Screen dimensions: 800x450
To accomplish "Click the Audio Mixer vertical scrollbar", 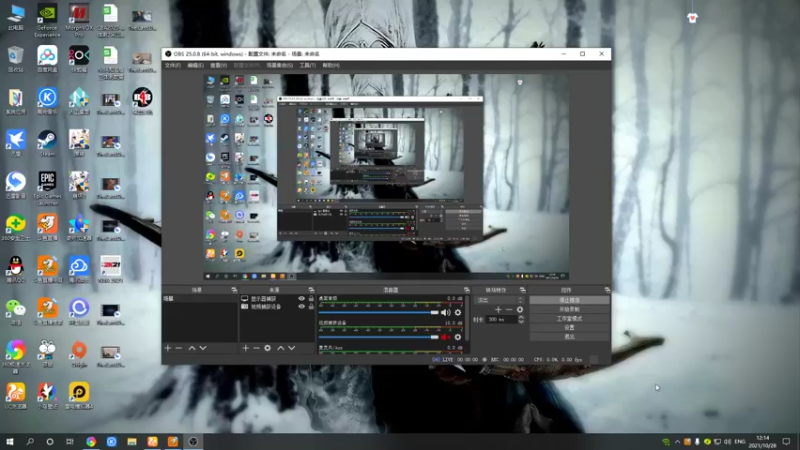I will [466, 318].
